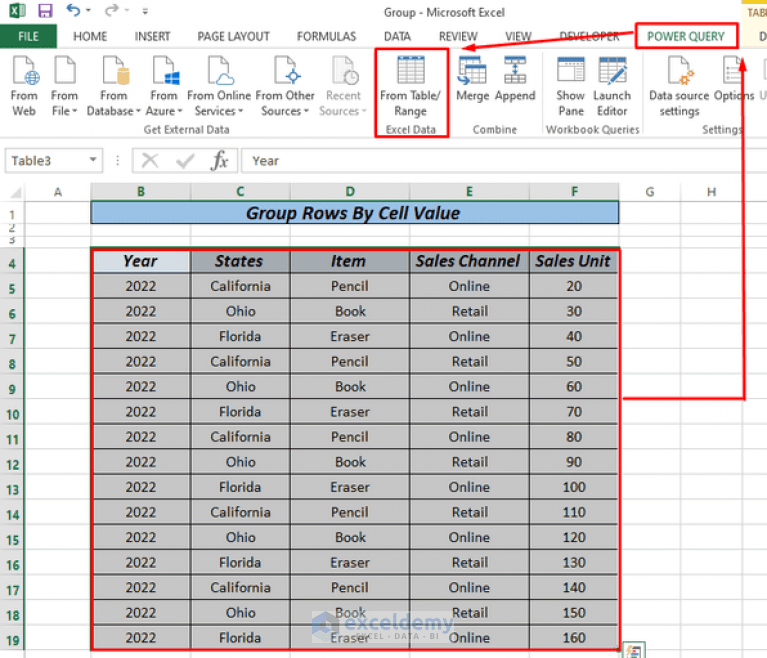Click the formula bar showing Year
This screenshot has height=658, width=767.
coord(504,160)
